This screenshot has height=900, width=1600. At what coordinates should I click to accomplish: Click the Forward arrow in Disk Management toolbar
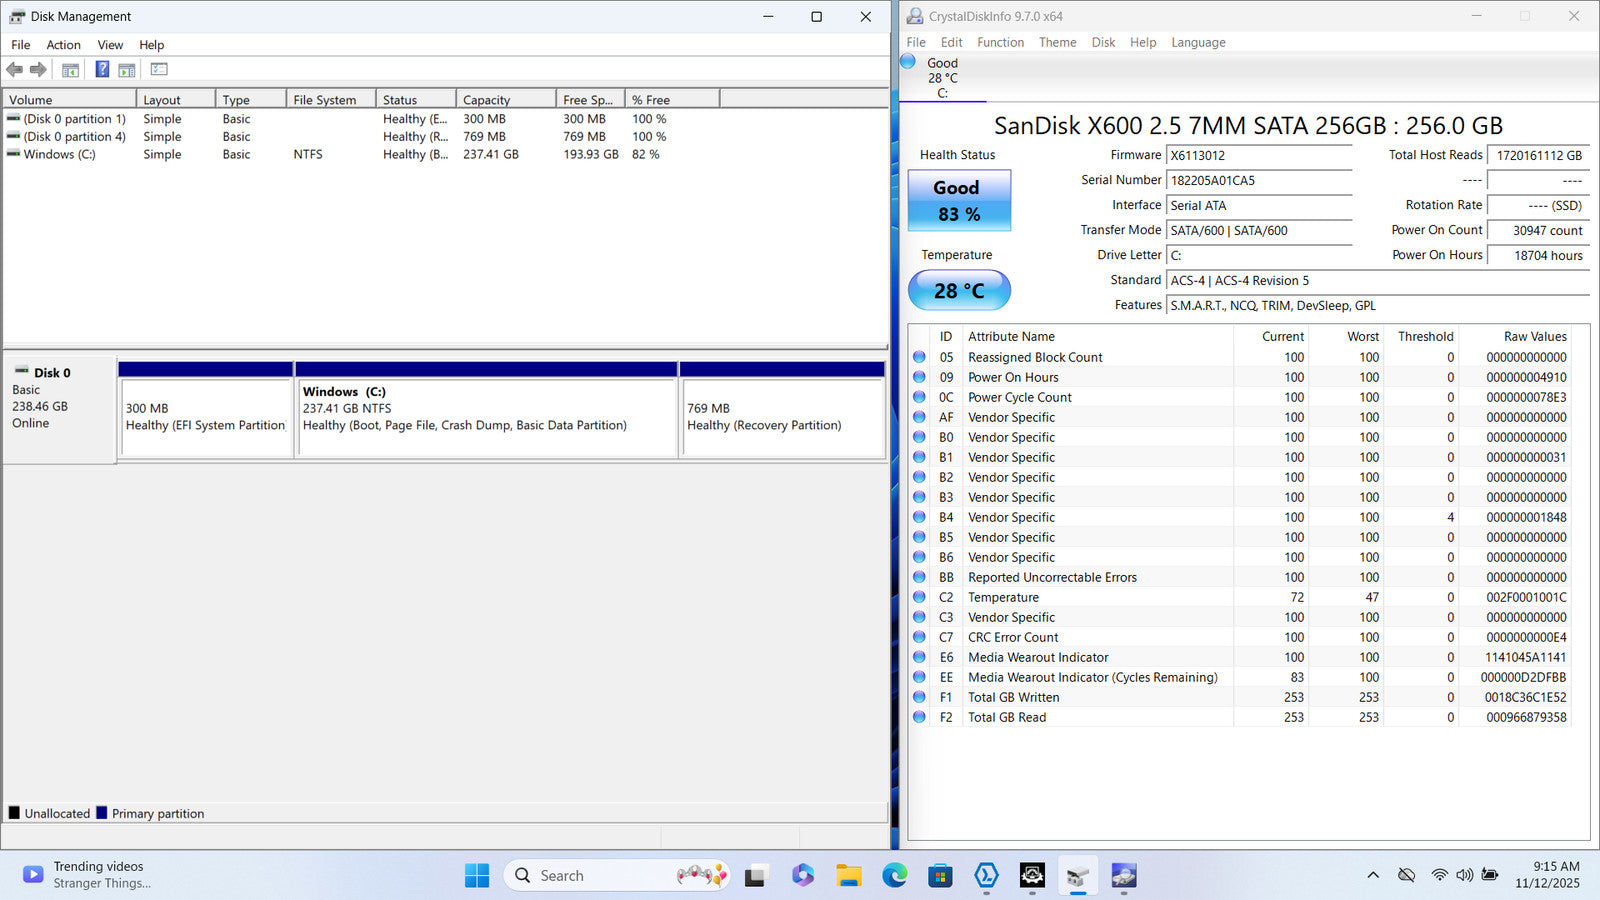coord(38,69)
